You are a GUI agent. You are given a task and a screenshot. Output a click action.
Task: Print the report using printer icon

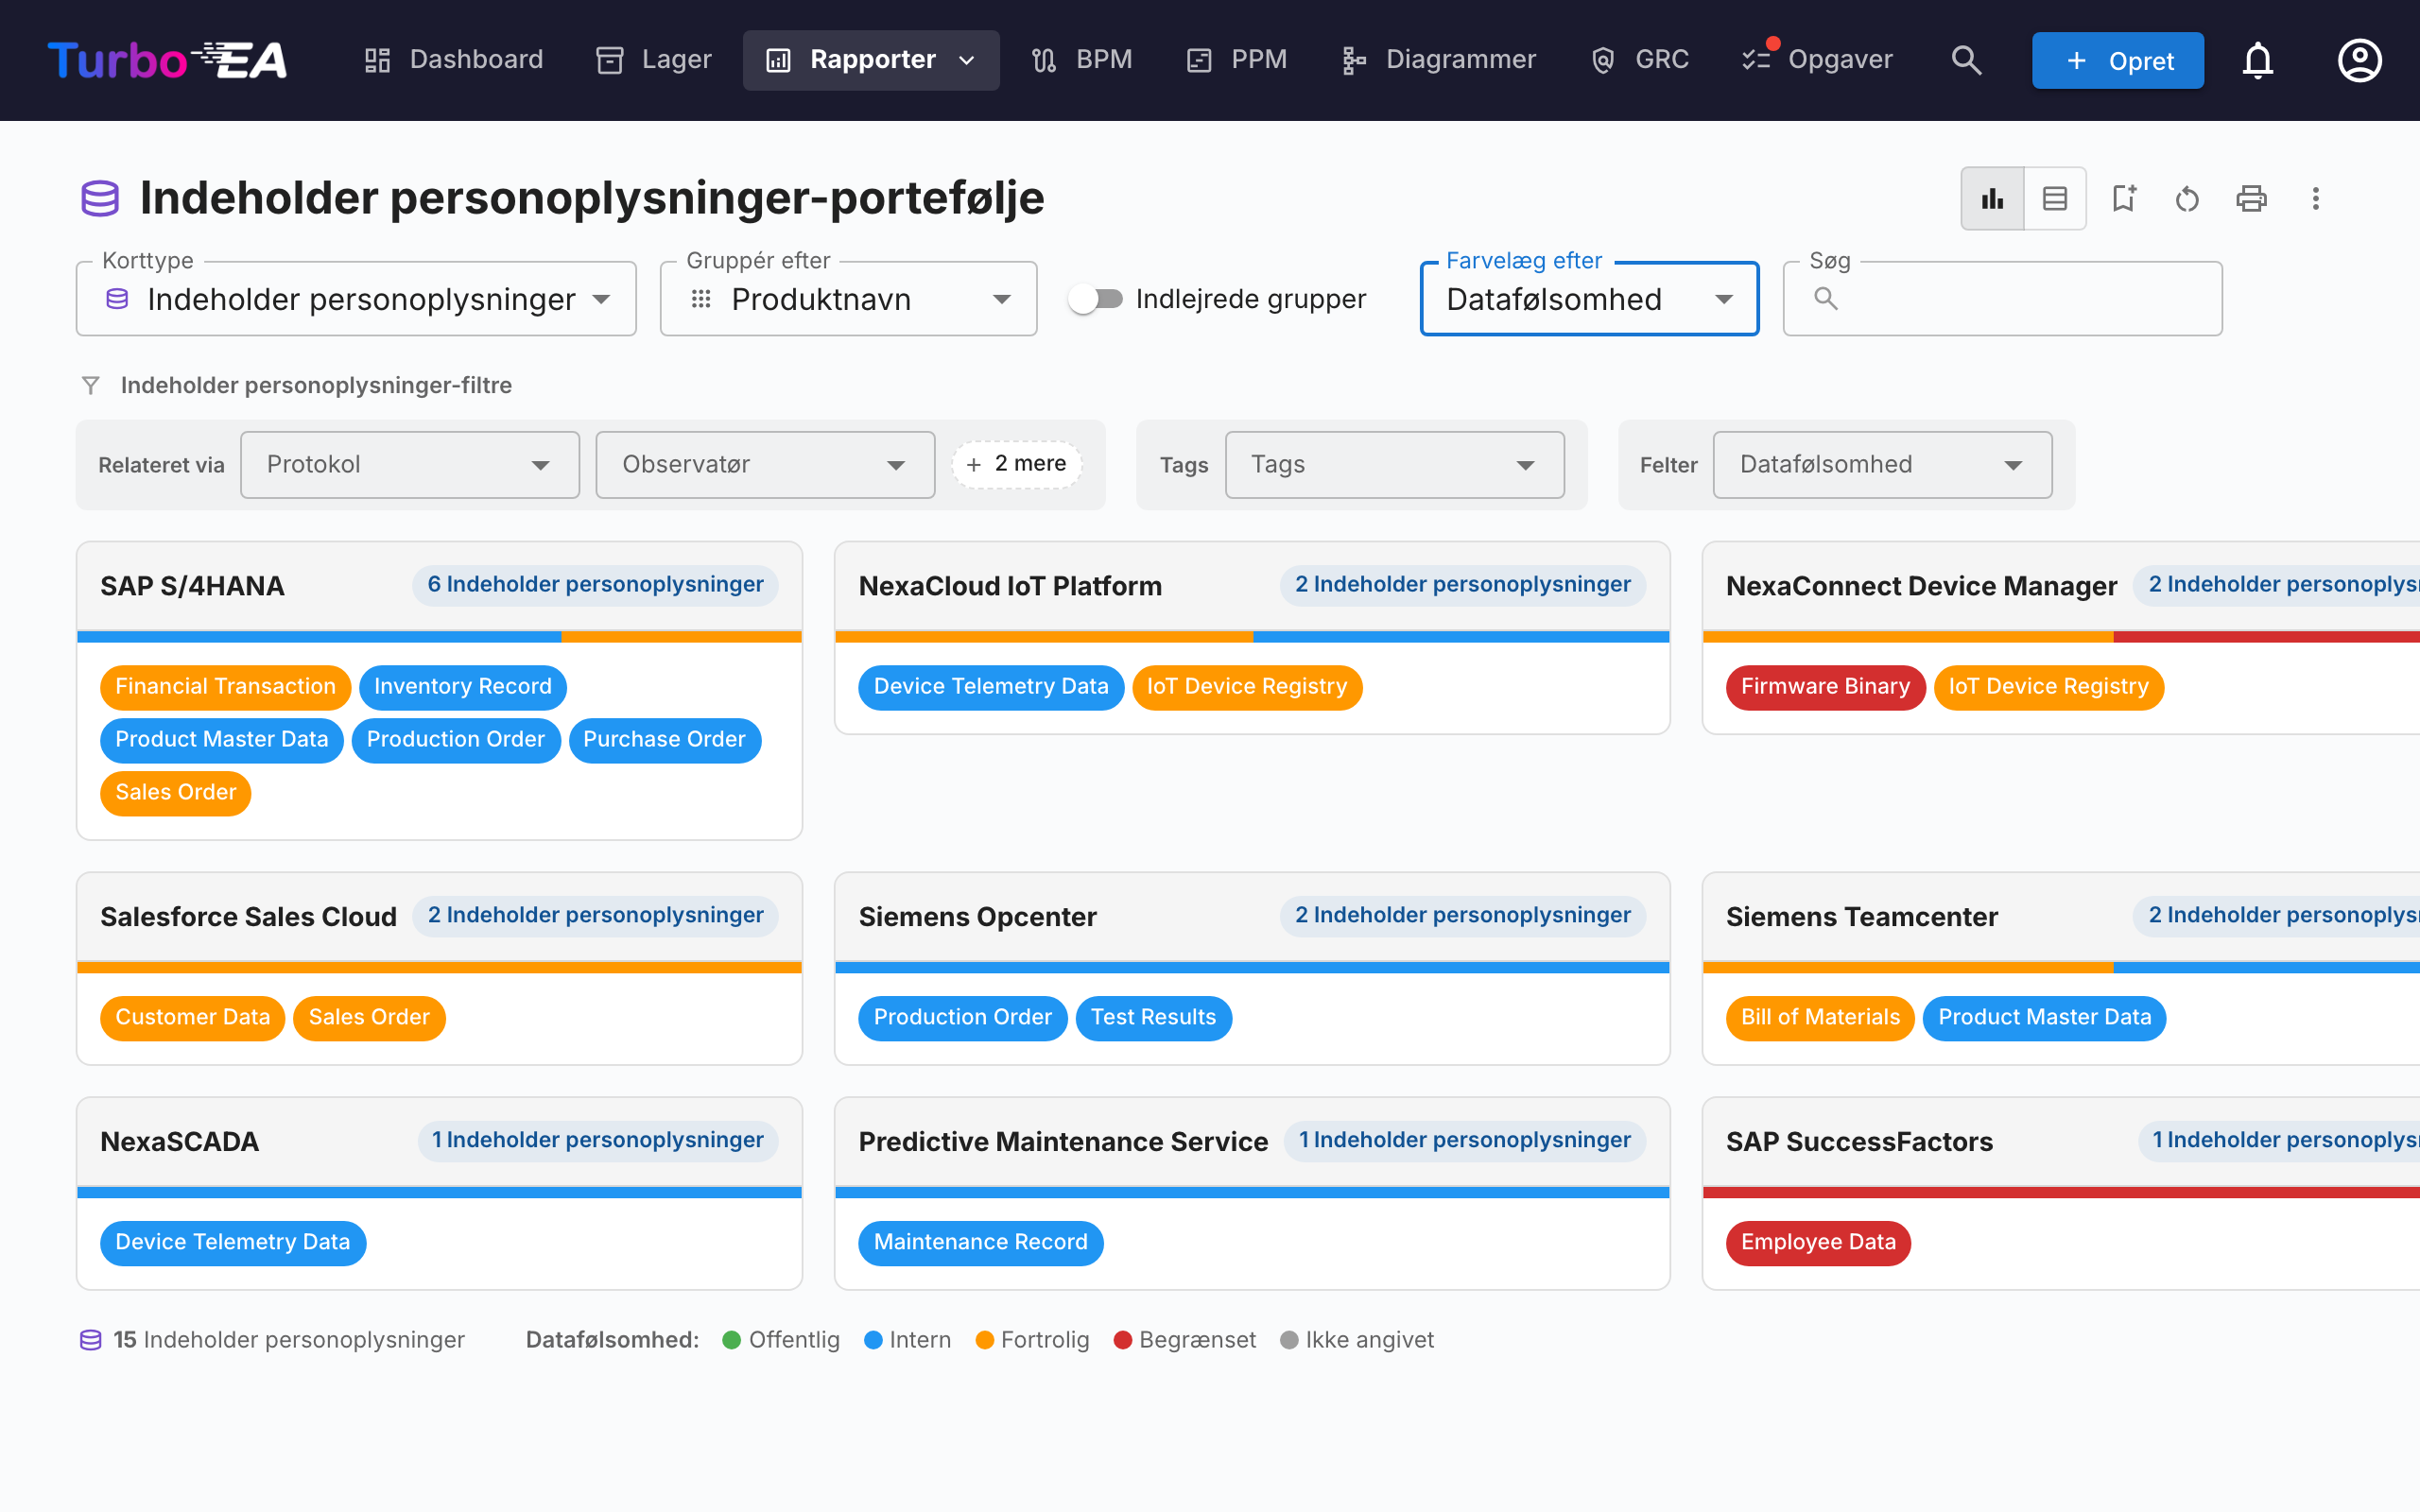(x=2251, y=198)
